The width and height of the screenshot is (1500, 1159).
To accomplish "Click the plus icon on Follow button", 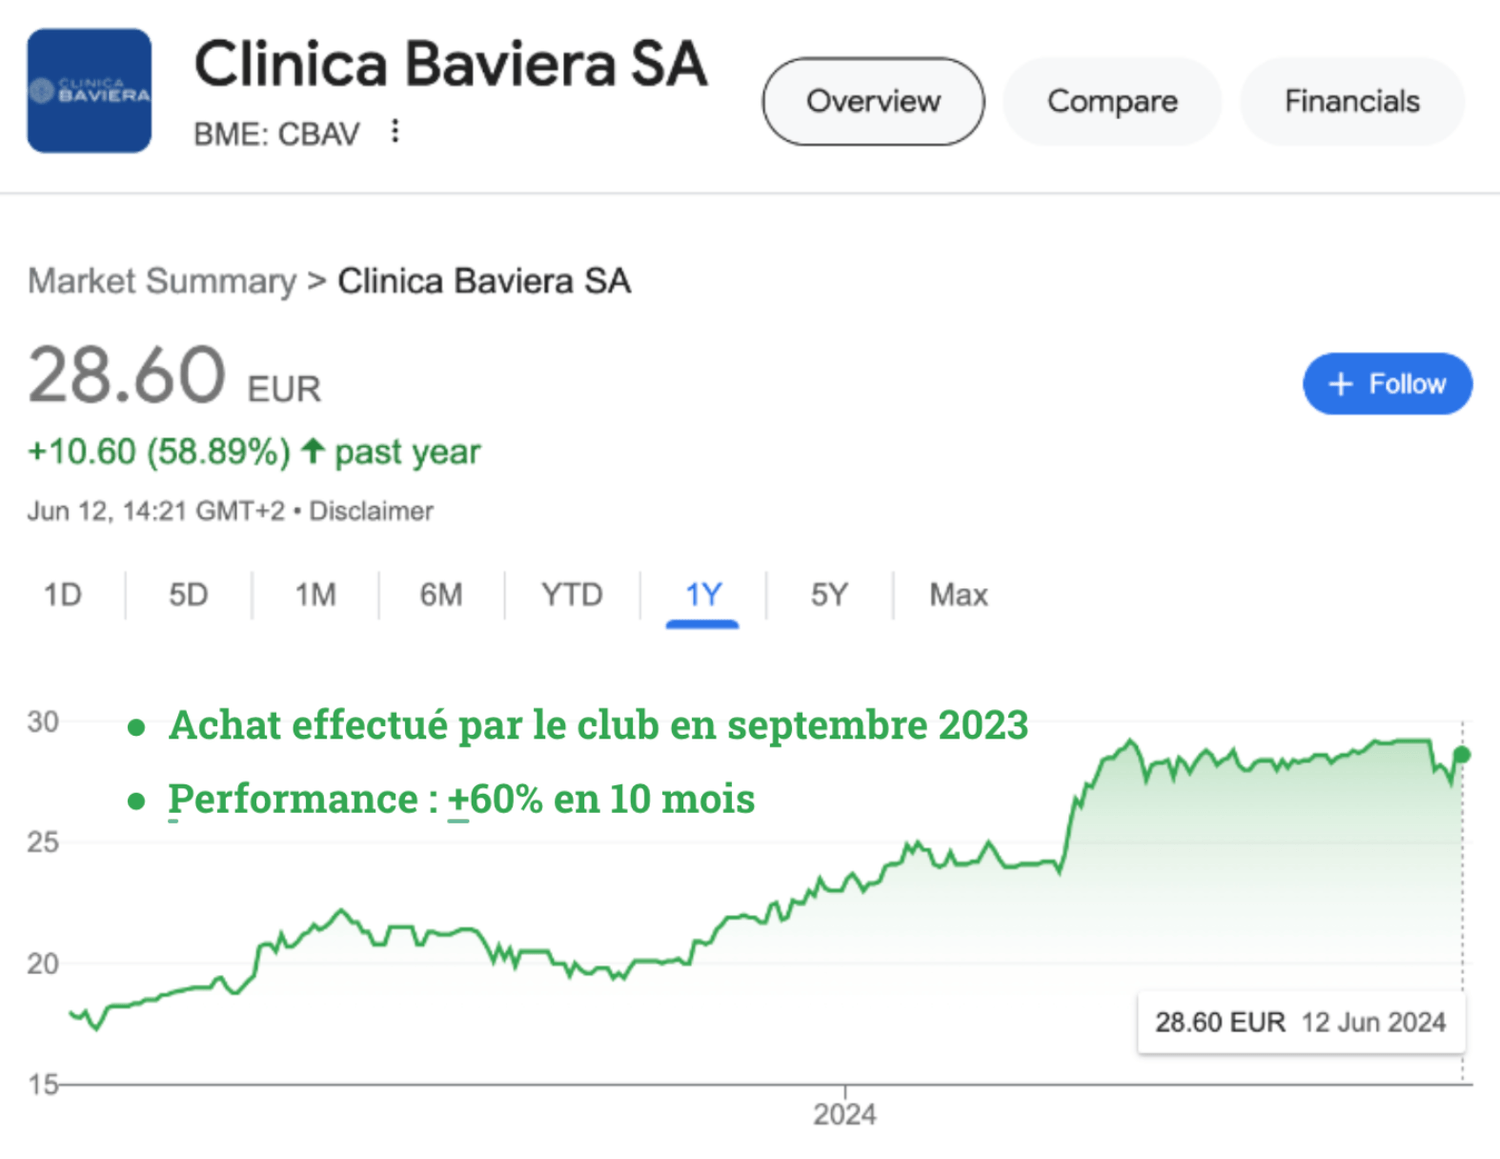I will (x=1340, y=384).
